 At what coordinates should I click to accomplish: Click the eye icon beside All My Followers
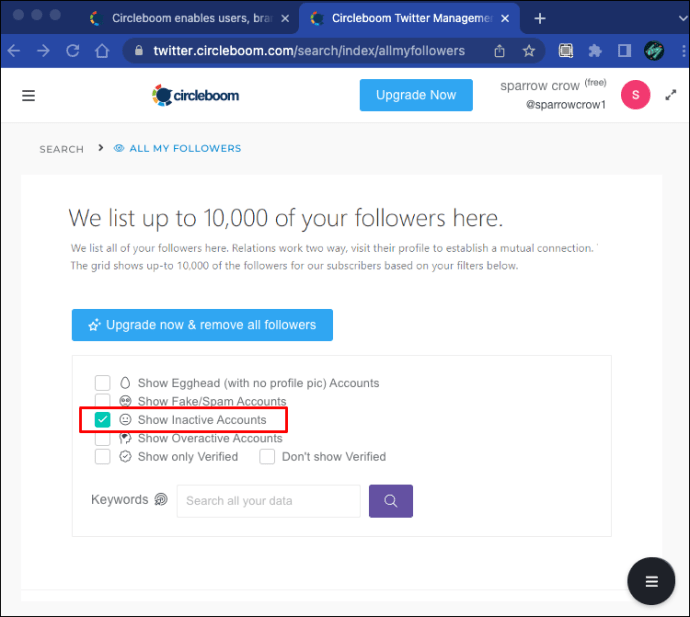119,148
